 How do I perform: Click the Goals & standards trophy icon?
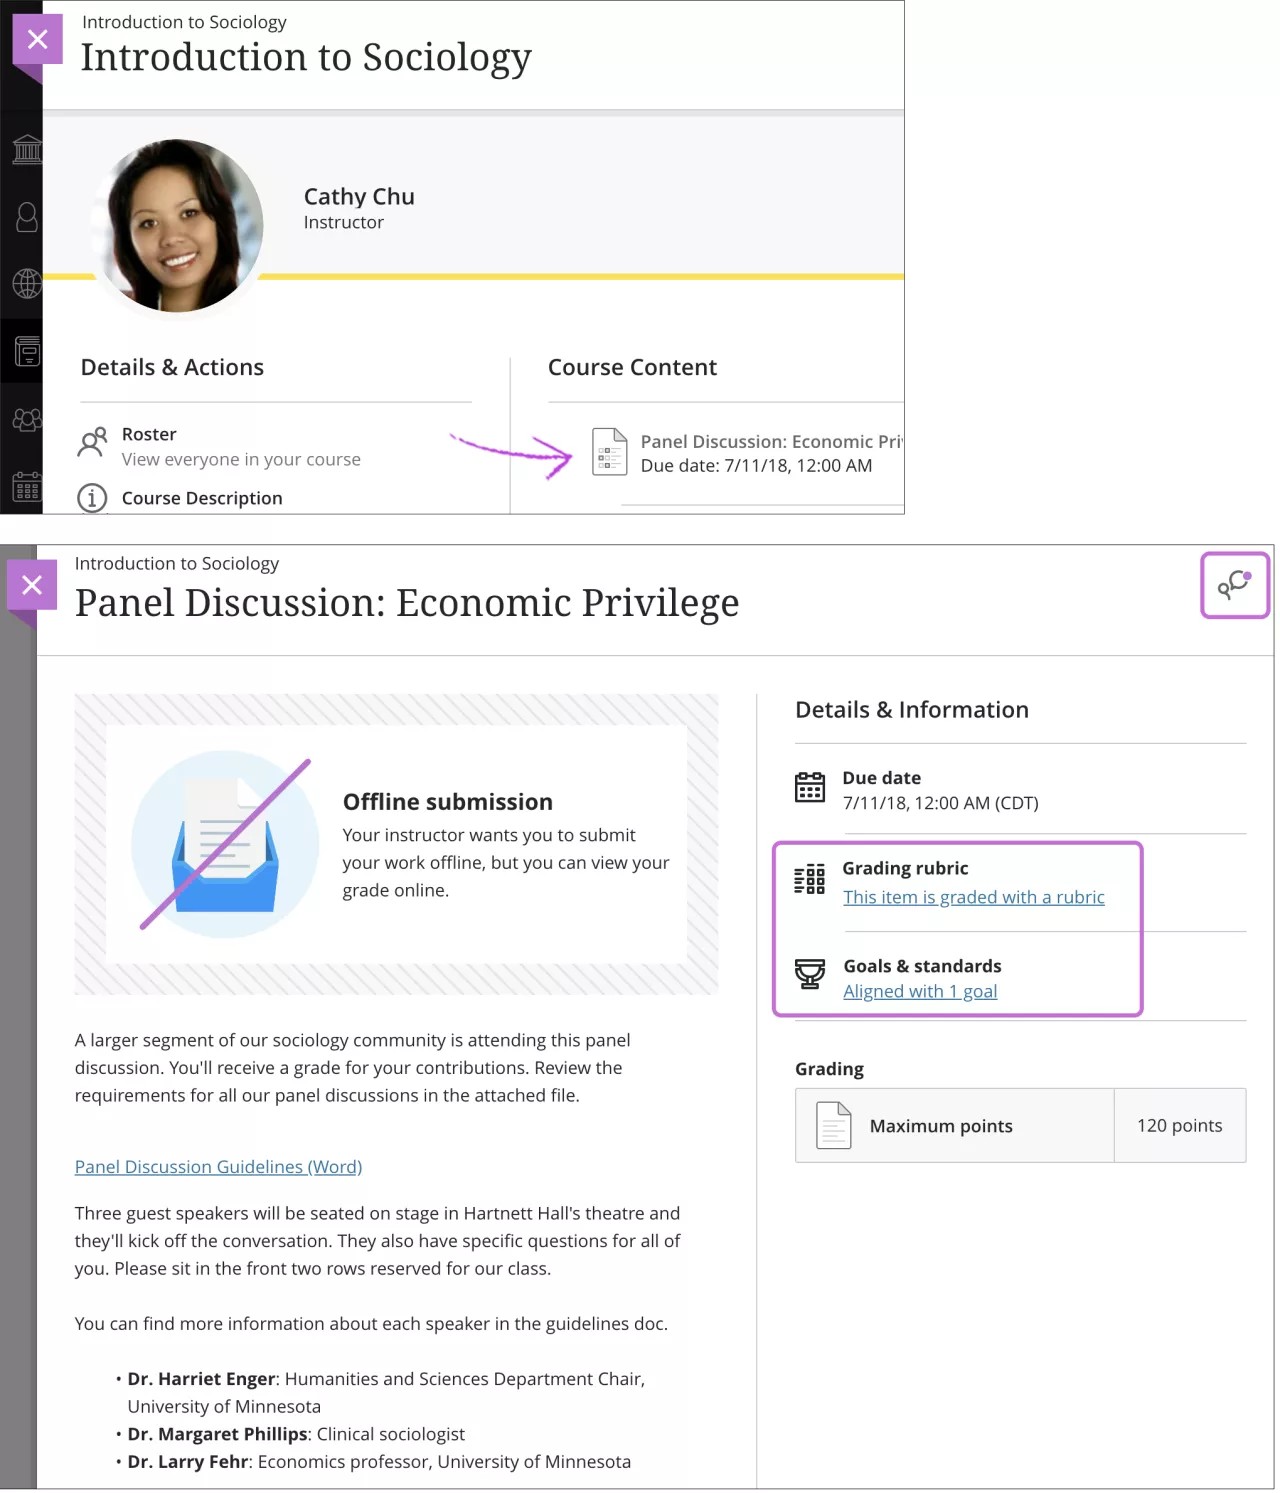pos(811,977)
